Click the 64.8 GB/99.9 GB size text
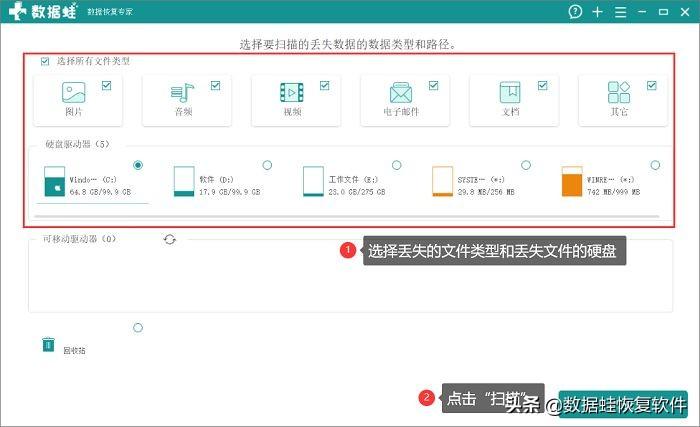The height and width of the screenshot is (427, 700). point(100,192)
